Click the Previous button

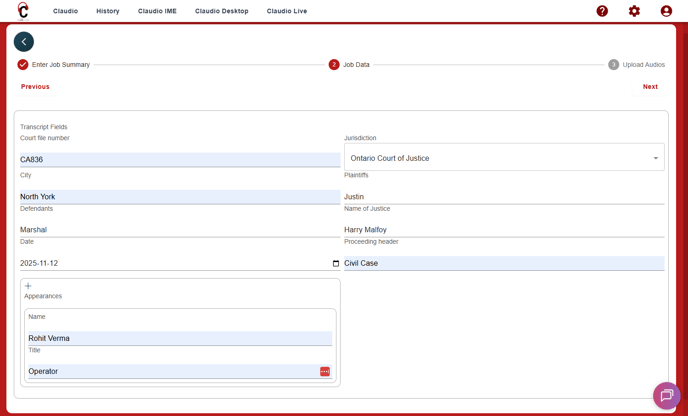tap(35, 87)
